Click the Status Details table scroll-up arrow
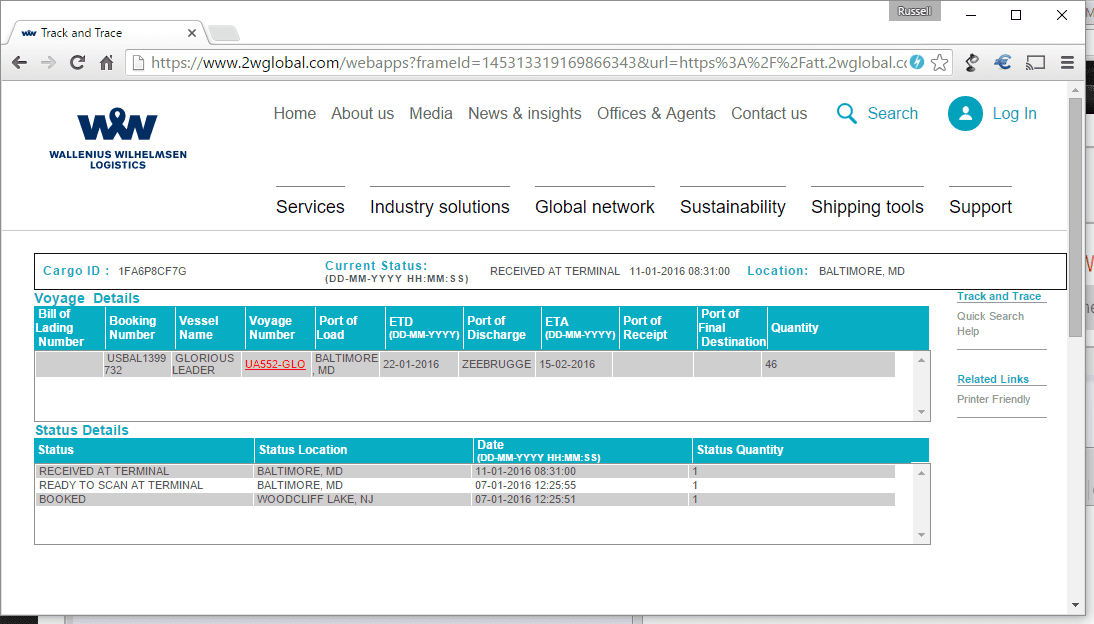The height and width of the screenshot is (624, 1094). pyautogui.click(x=922, y=473)
